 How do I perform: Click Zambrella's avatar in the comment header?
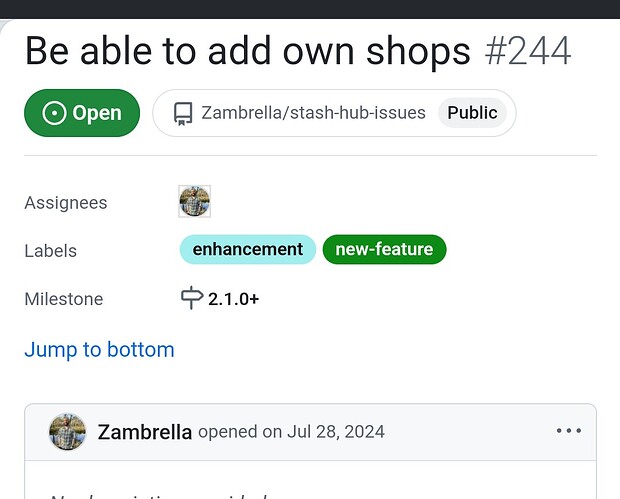(67, 432)
